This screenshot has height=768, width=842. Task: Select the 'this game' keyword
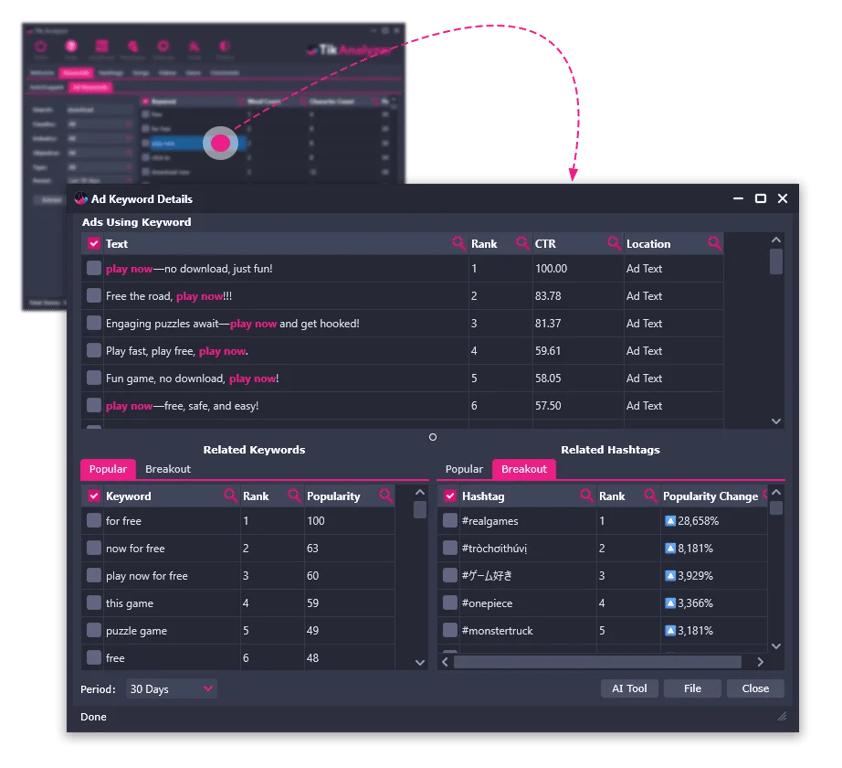point(129,603)
